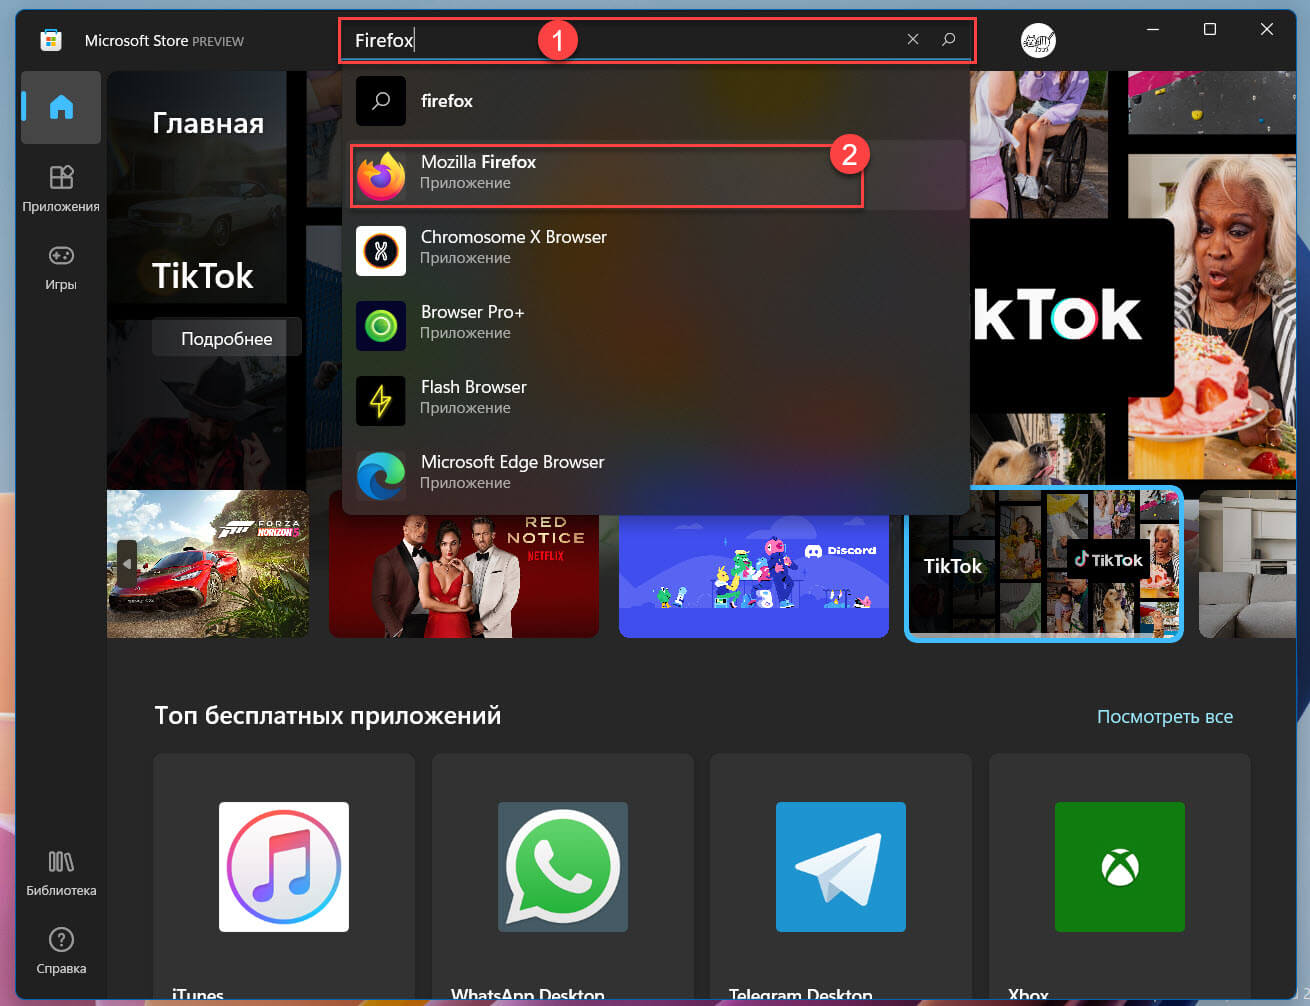The image size is (1310, 1006).
Task: Select Mozilla Firefox suggestion text
Action: pyautogui.click(x=478, y=162)
